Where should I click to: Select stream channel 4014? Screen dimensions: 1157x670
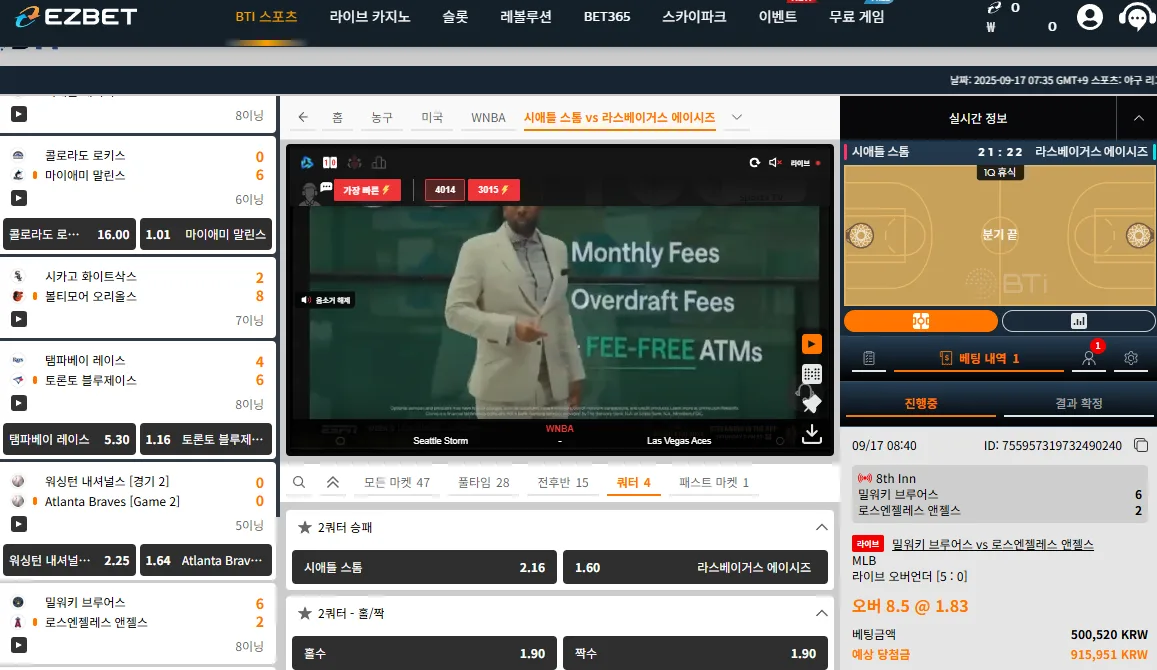point(445,190)
